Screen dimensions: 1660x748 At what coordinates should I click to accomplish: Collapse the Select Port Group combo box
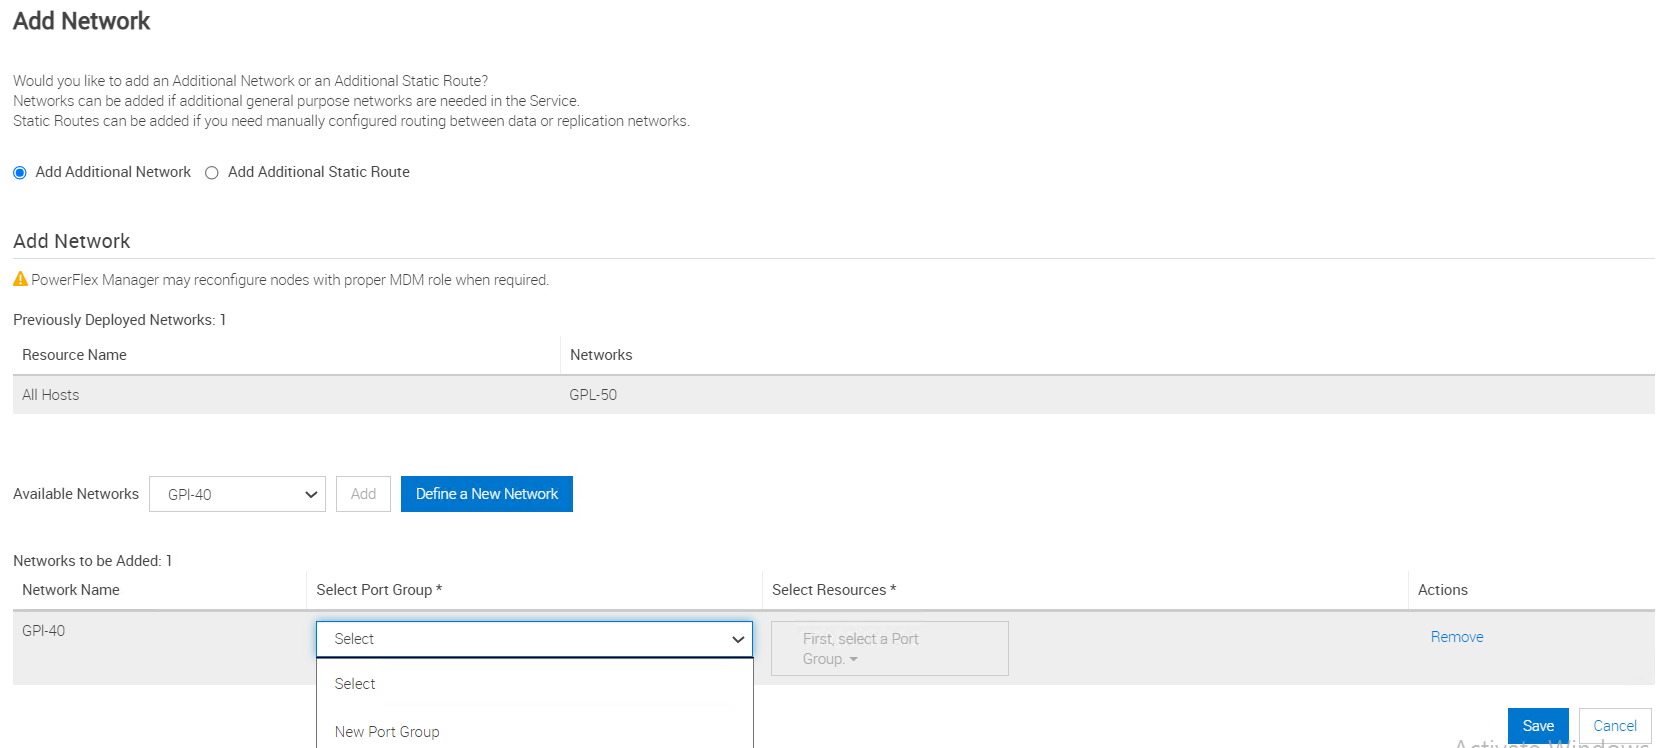click(534, 639)
